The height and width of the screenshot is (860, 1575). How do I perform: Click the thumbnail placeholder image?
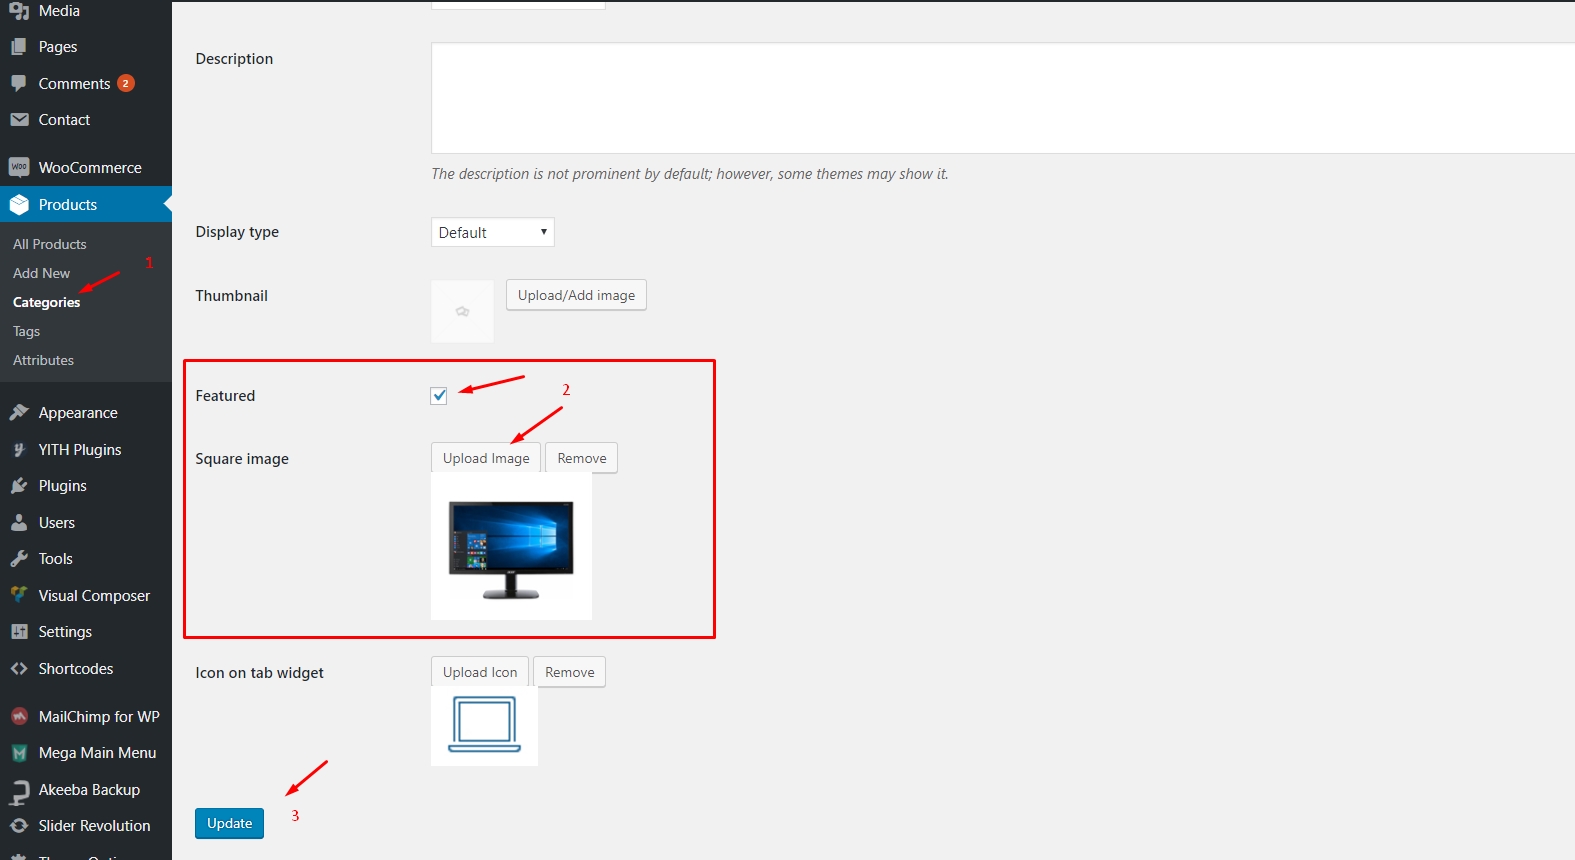point(462,311)
